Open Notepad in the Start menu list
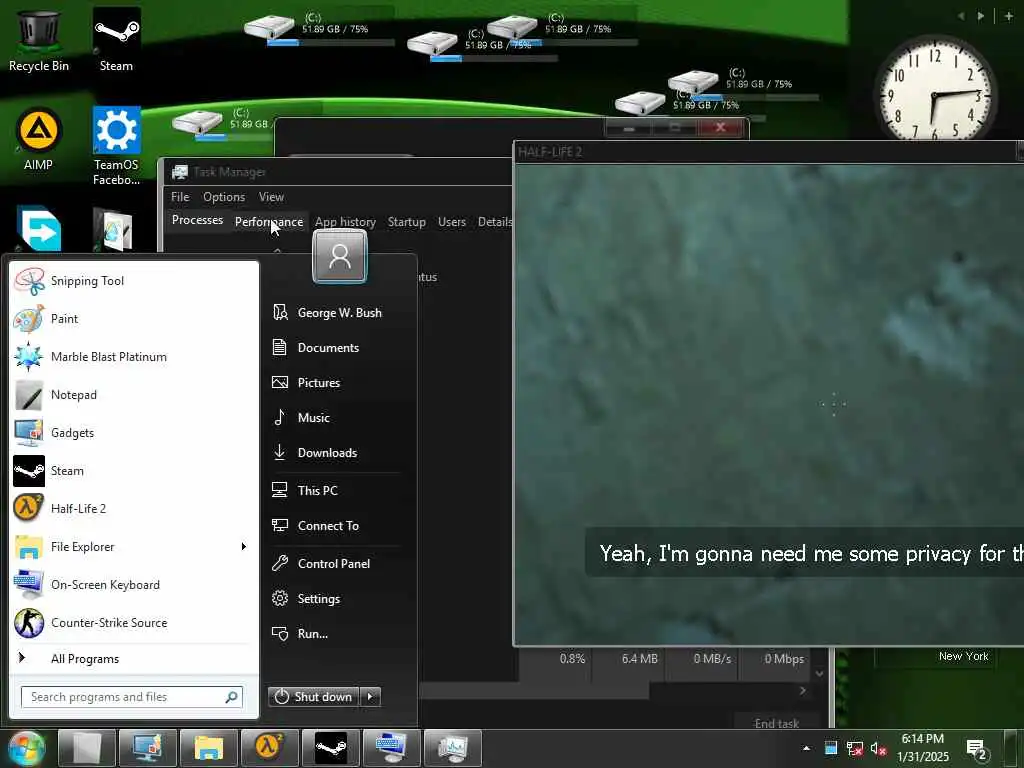 (x=134, y=394)
